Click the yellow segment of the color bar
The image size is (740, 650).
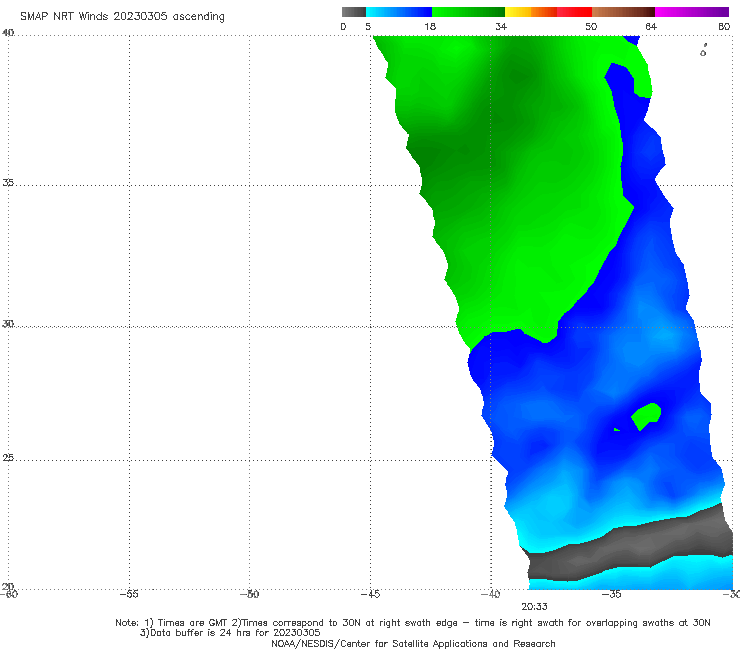pos(518,12)
